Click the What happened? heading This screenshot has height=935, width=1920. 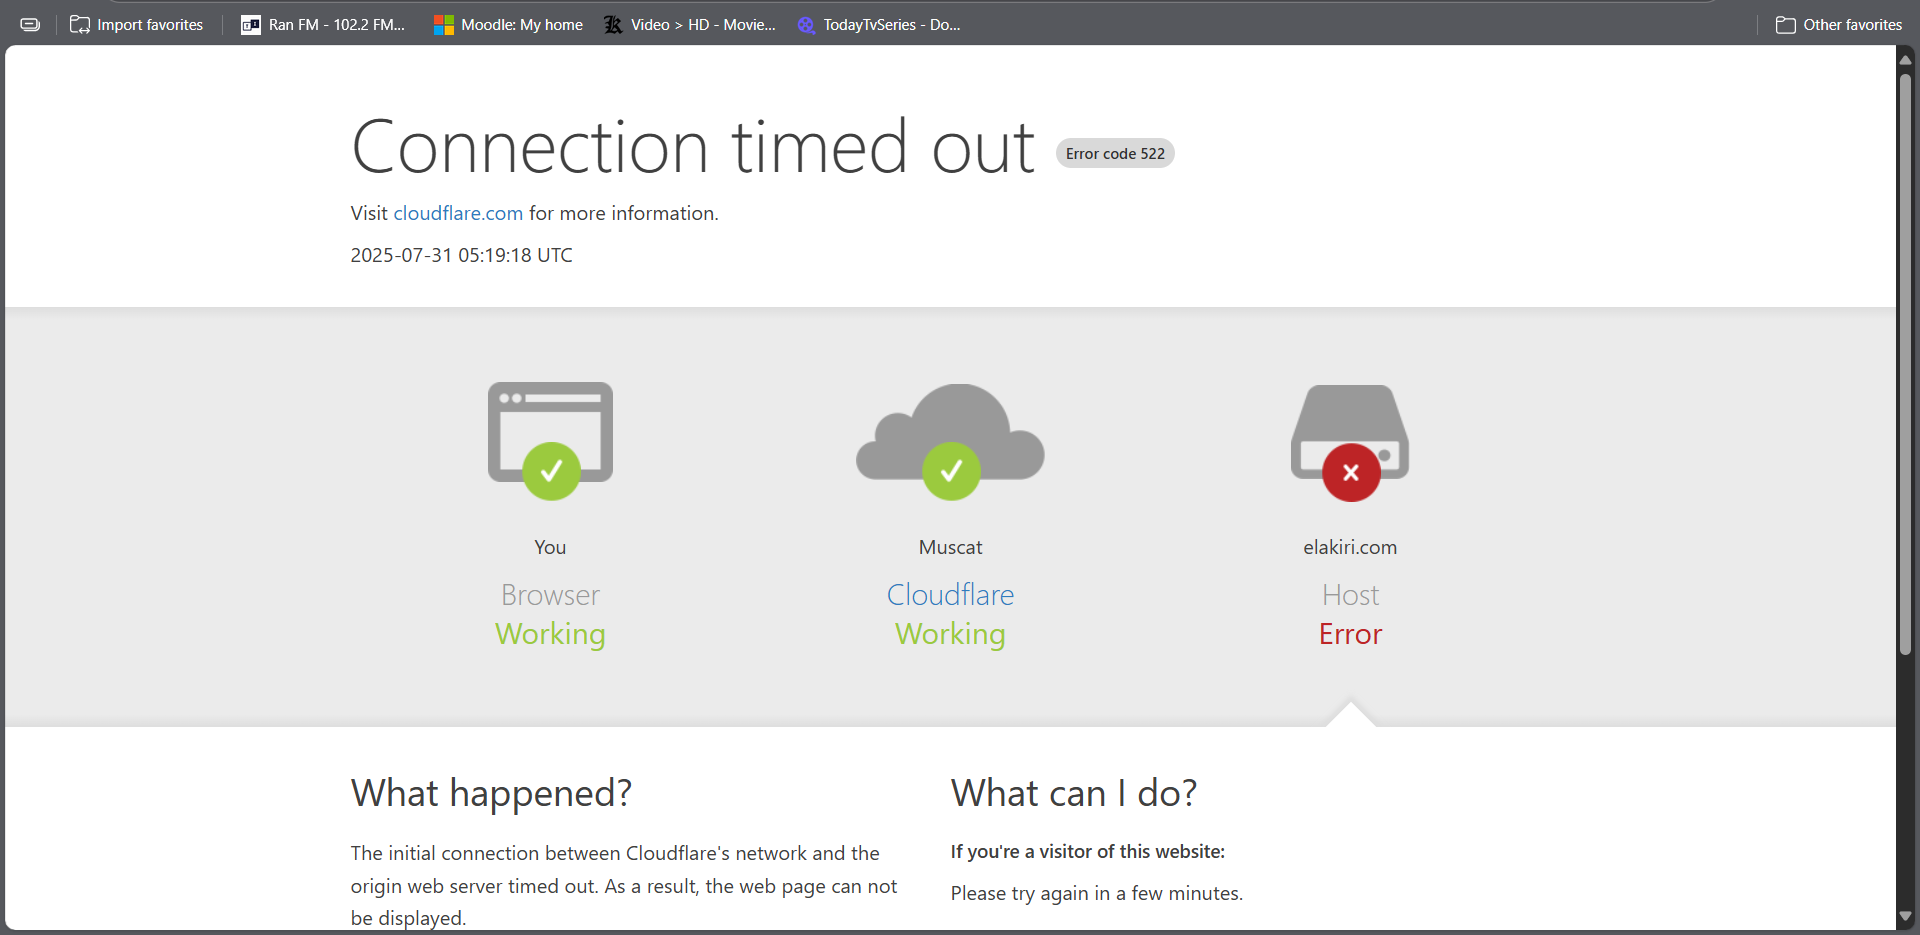[x=491, y=793]
